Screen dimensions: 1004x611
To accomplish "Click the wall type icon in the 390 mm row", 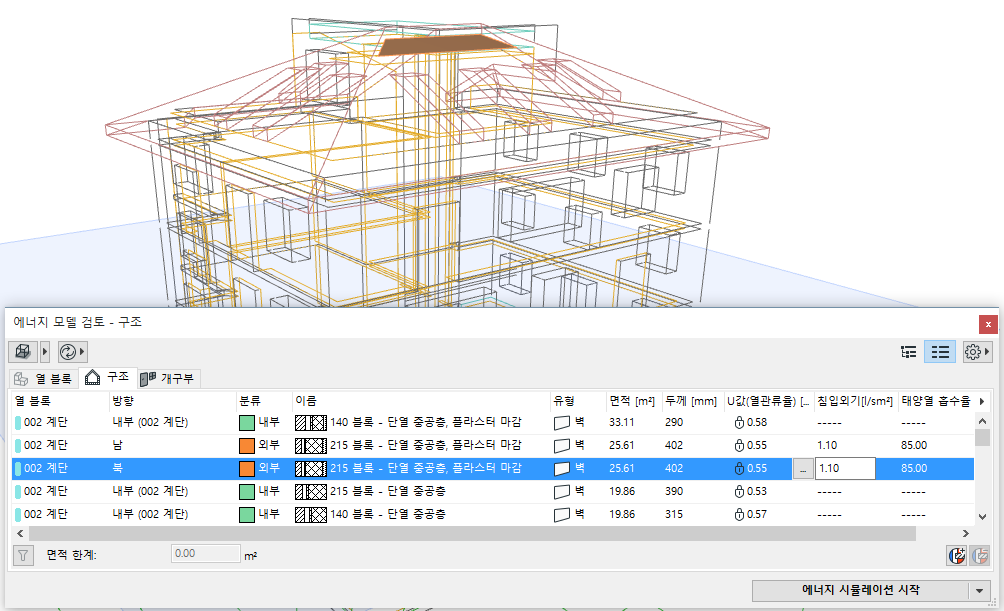I will click(x=562, y=492).
